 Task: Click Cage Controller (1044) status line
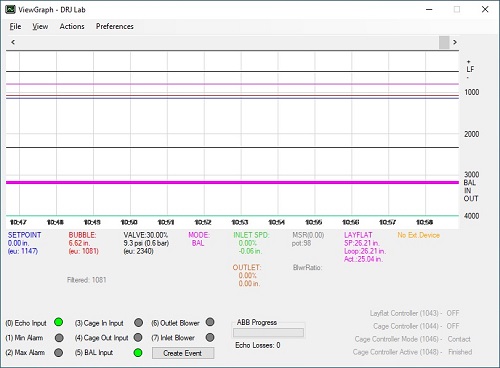[416, 326]
